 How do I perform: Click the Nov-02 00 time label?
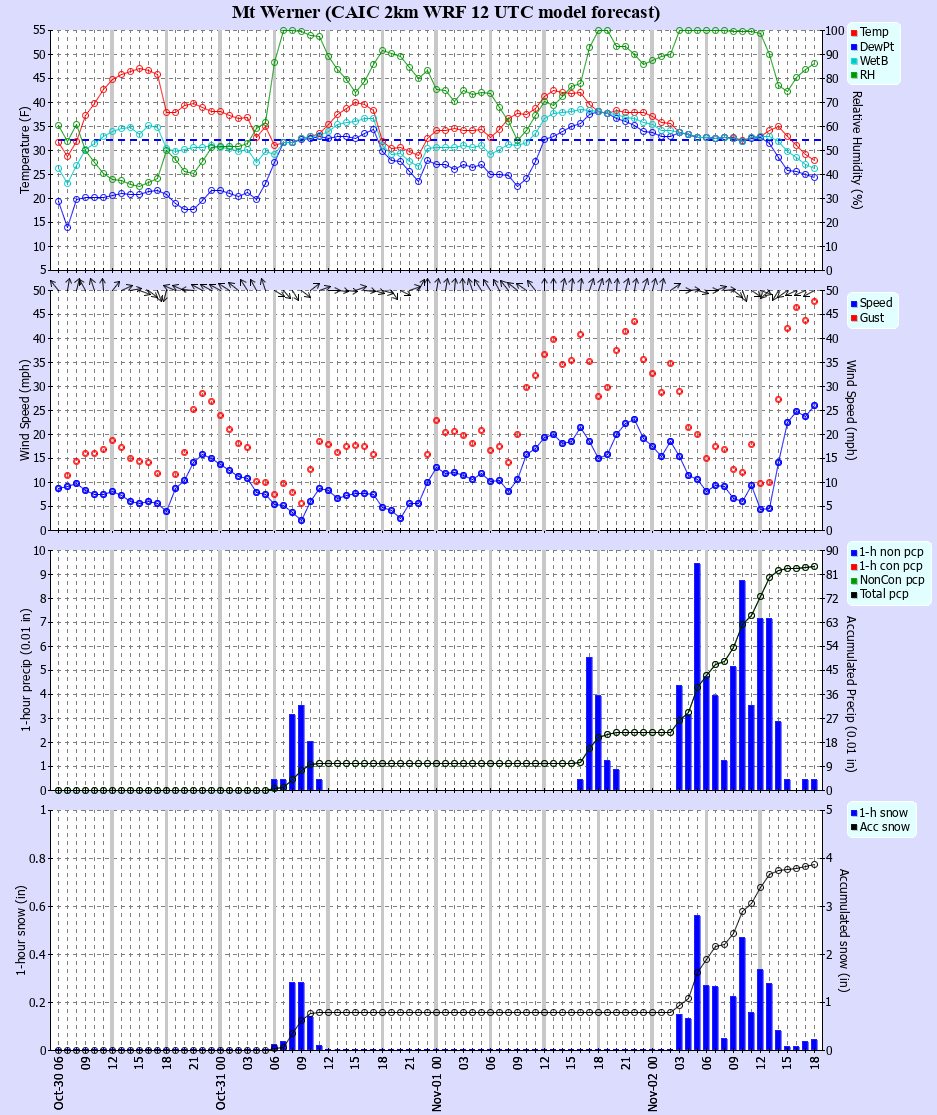click(x=653, y=1081)
